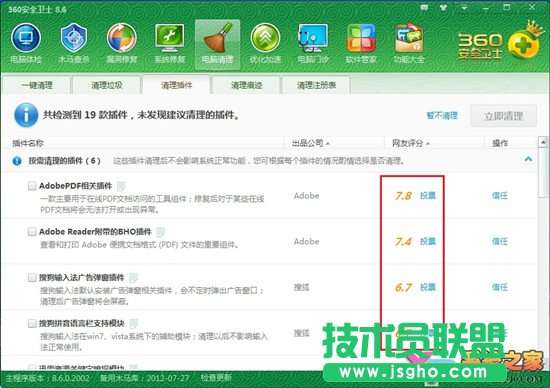Check the Adobe Reader附带的BHO插件 checkbox
This screenshot has height=388, width=550.
click(32, 232)
